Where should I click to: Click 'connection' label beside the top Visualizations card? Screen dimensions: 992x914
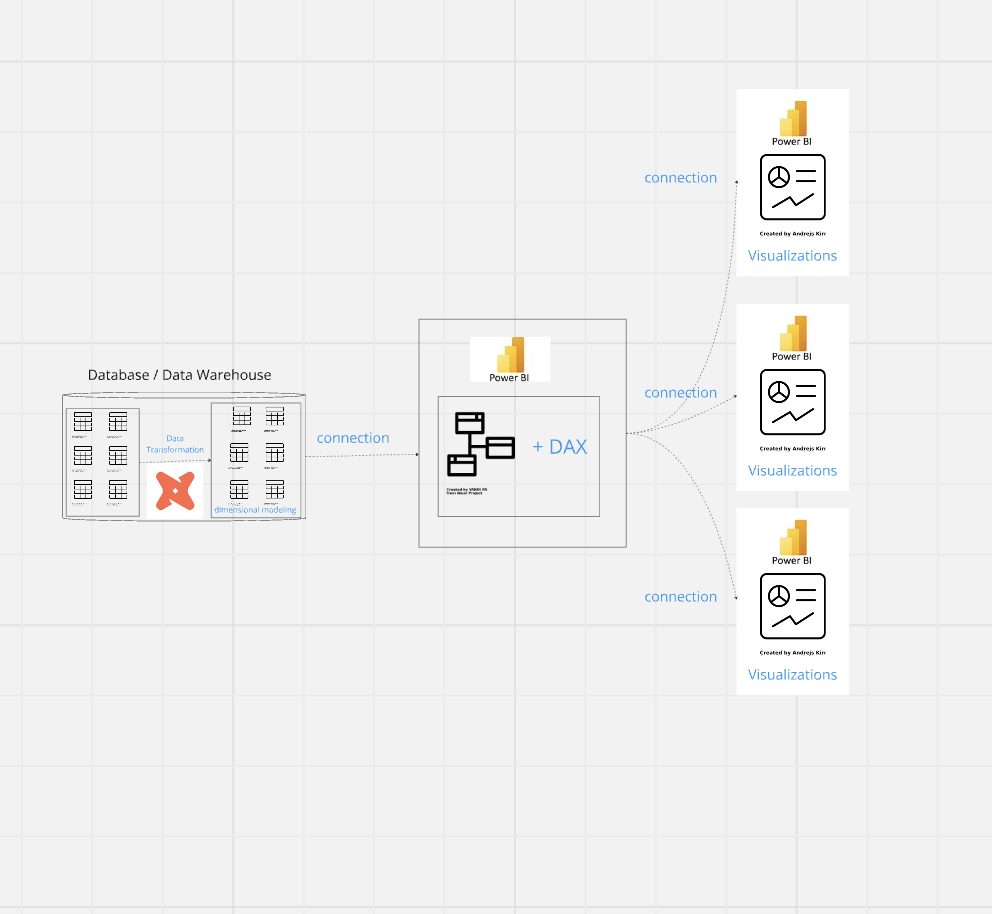tap(681, 178)
